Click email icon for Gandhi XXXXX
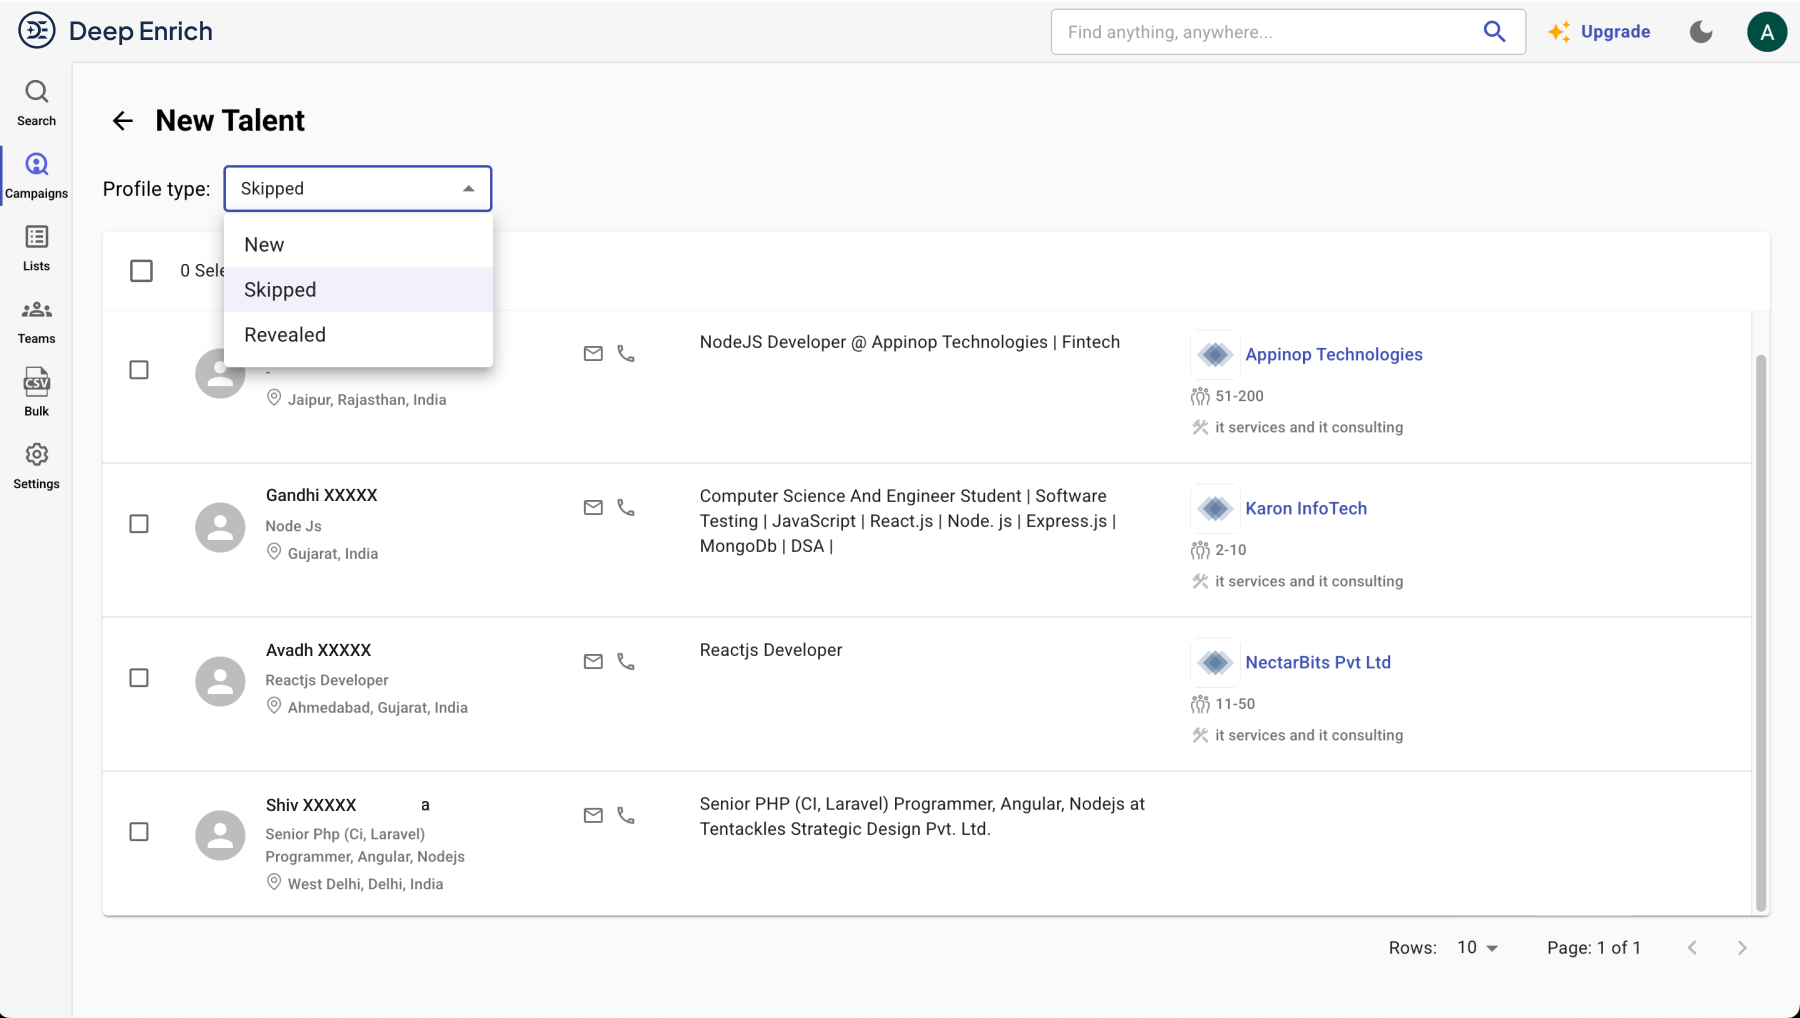This screenshot has height=1018, width=1800. tap(593, 508)
